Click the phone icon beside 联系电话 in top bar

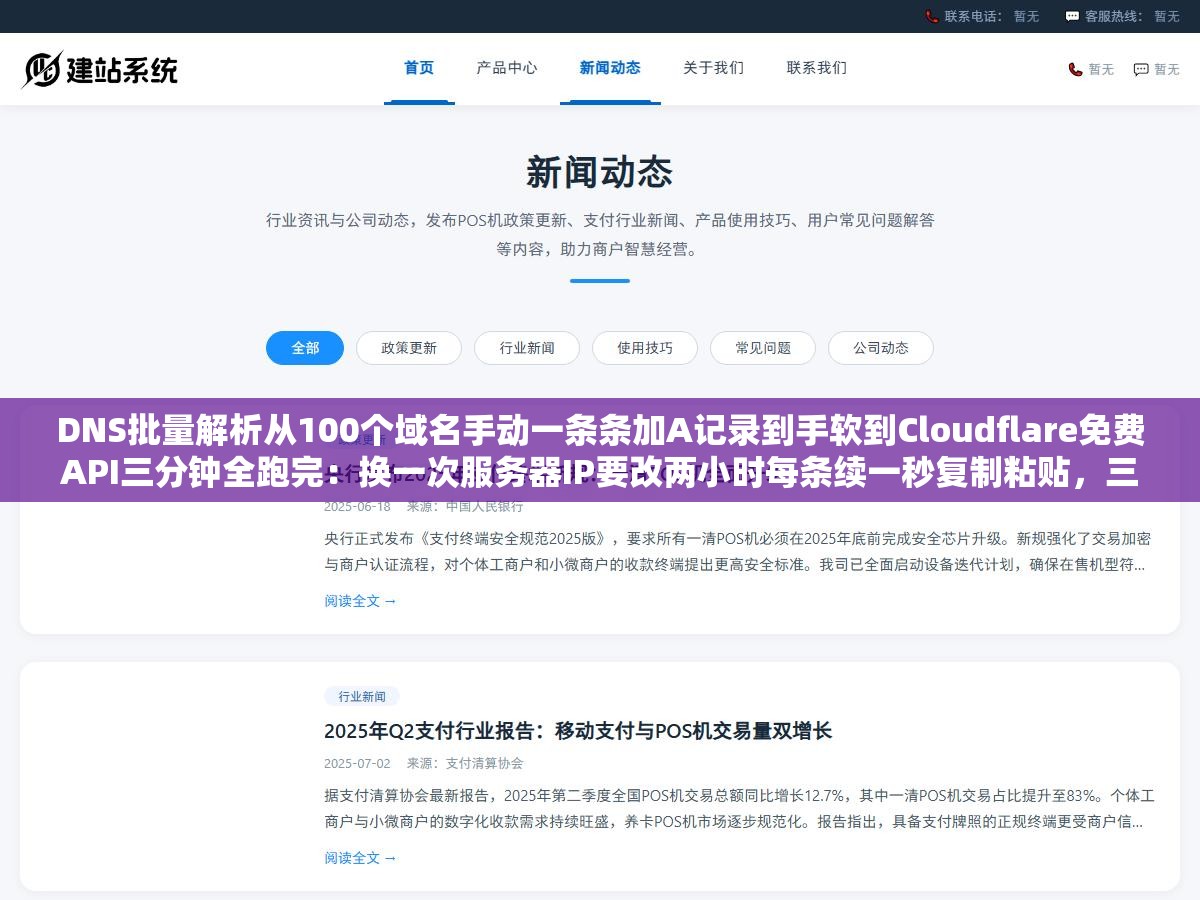pos(932,16)
